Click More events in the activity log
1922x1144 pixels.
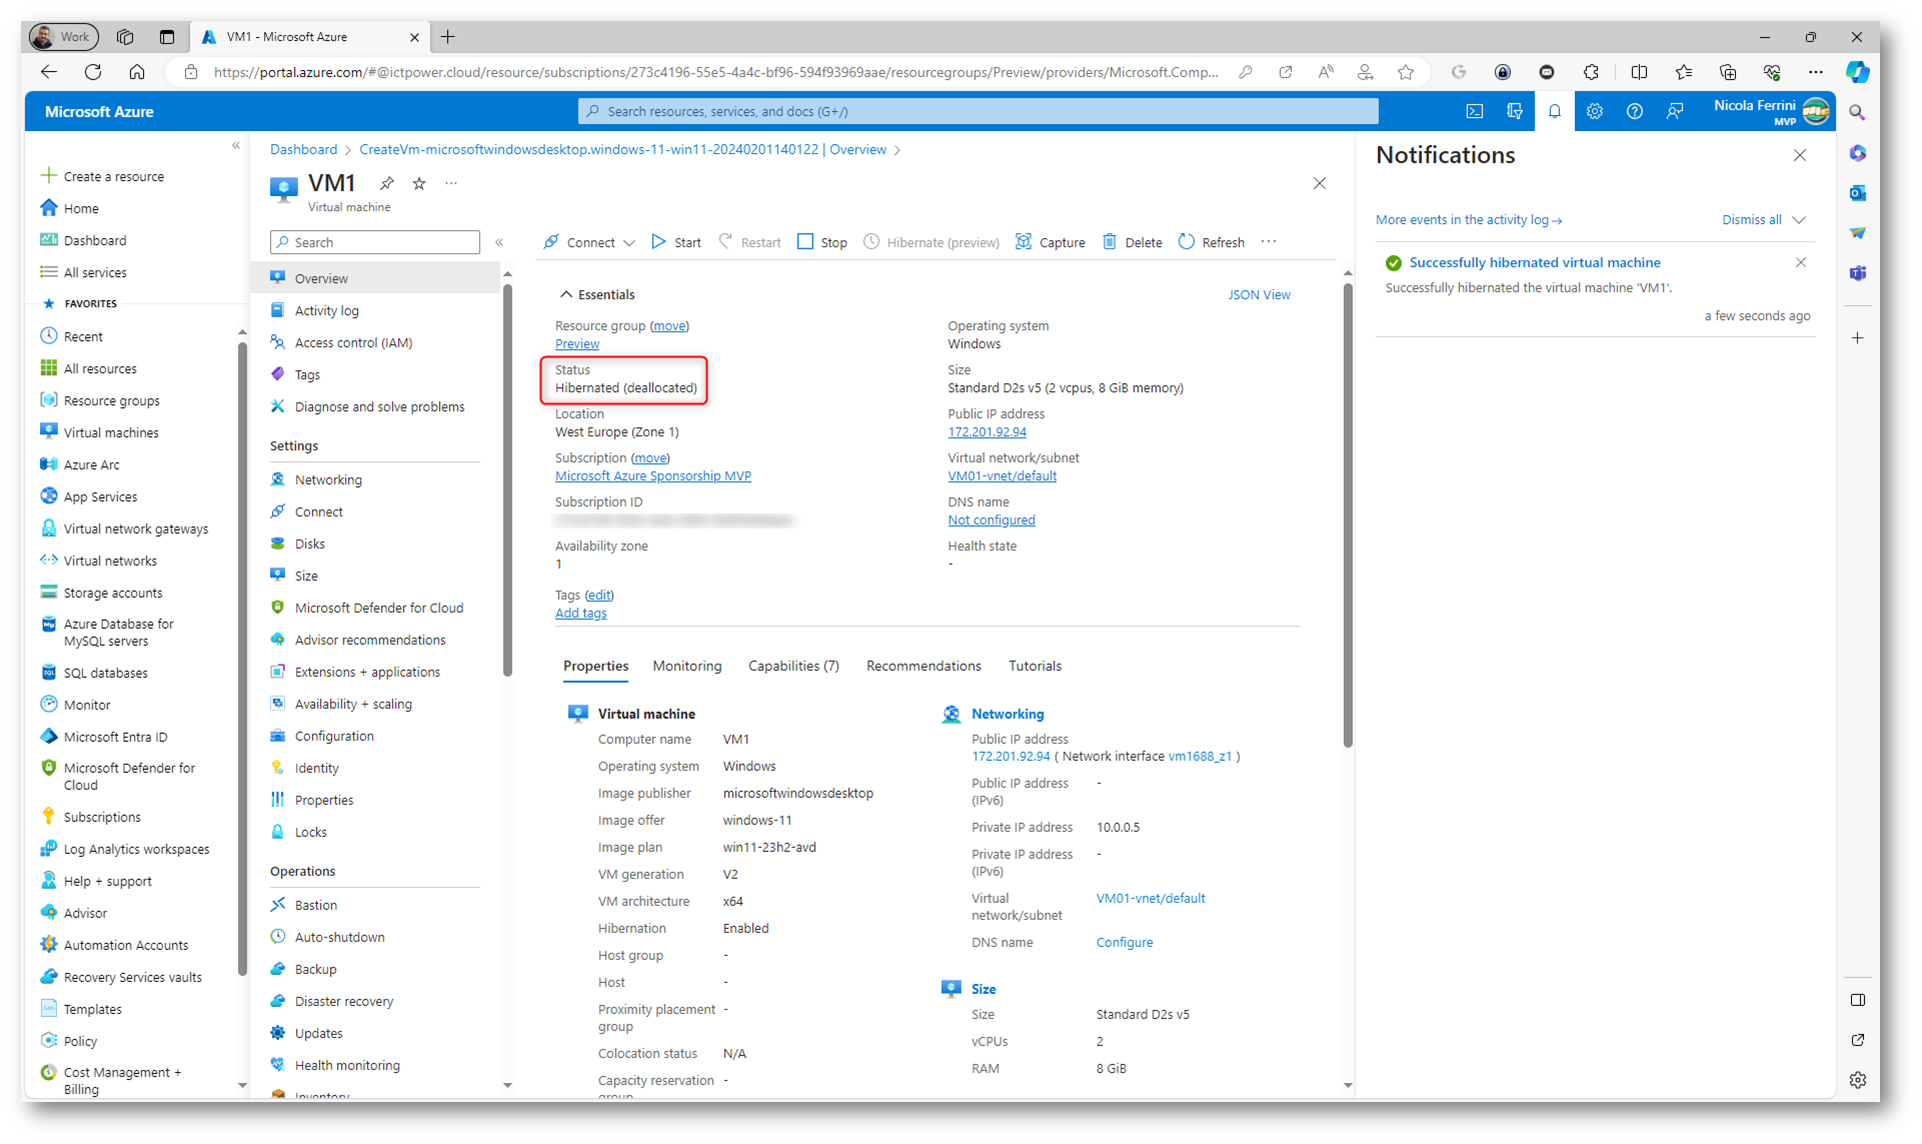(x=1468, y=220)
